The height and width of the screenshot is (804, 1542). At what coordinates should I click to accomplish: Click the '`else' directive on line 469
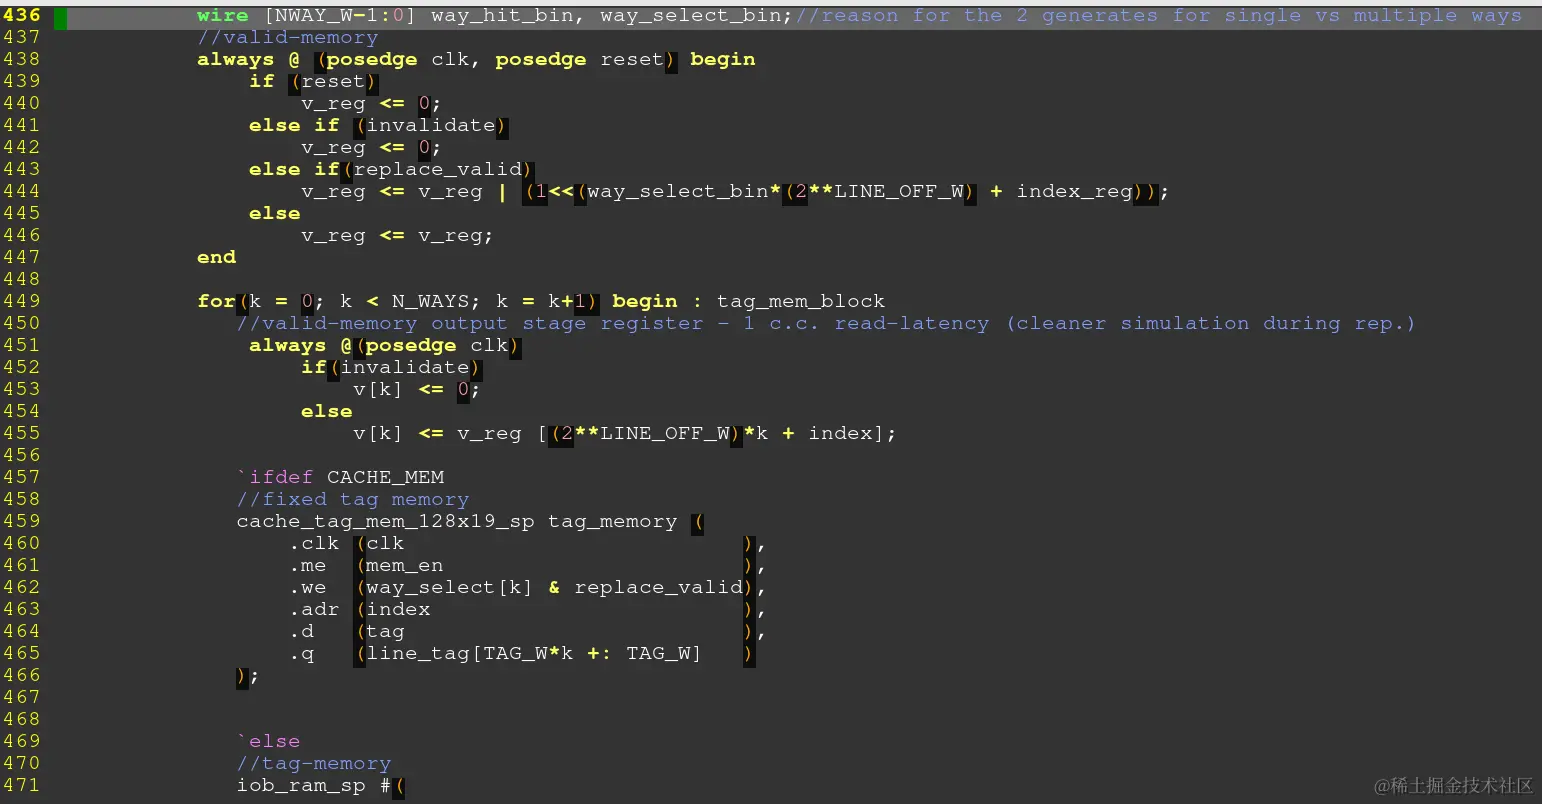[x=268, y=742]
